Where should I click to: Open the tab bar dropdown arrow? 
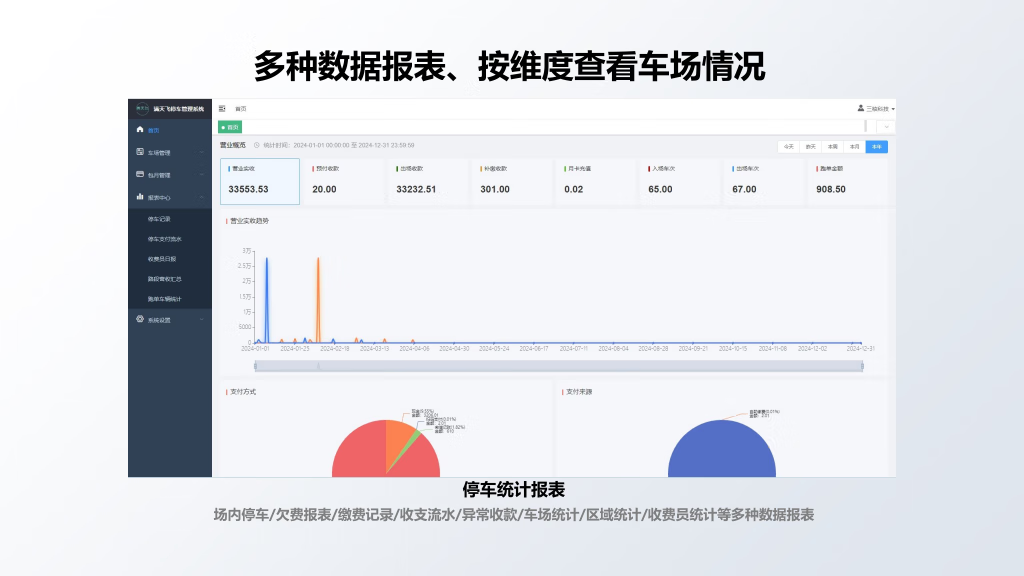click(886, 127)
